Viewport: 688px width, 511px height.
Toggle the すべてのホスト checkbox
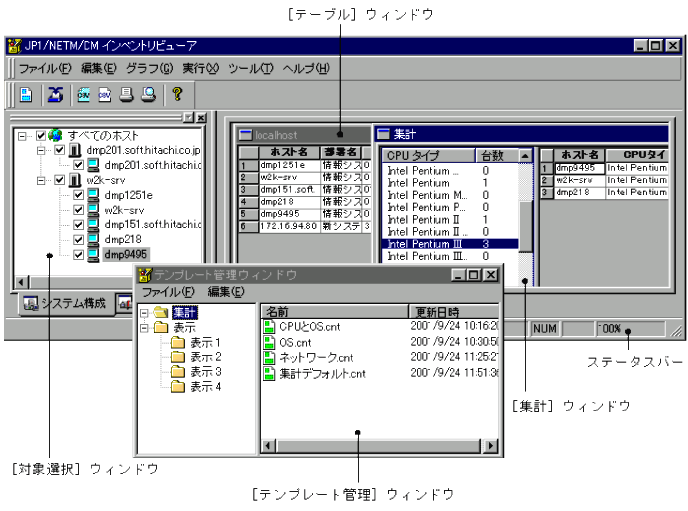pyautogui.click(x=41, y=136)
